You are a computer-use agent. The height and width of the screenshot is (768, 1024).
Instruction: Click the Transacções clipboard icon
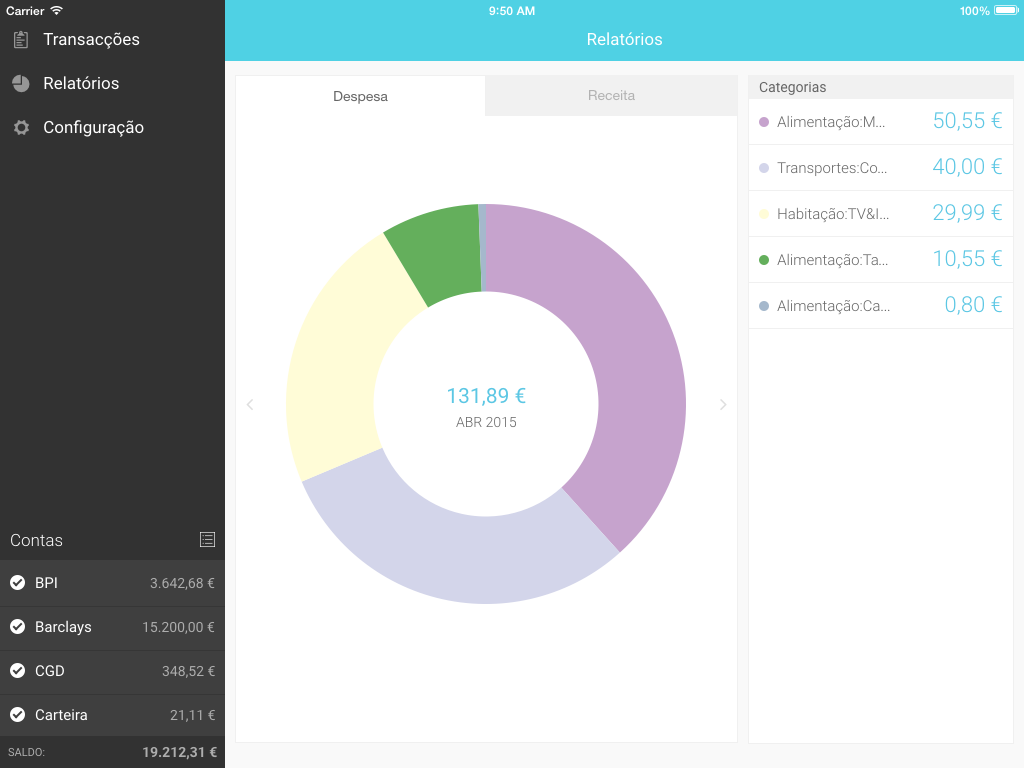point(21,40)
